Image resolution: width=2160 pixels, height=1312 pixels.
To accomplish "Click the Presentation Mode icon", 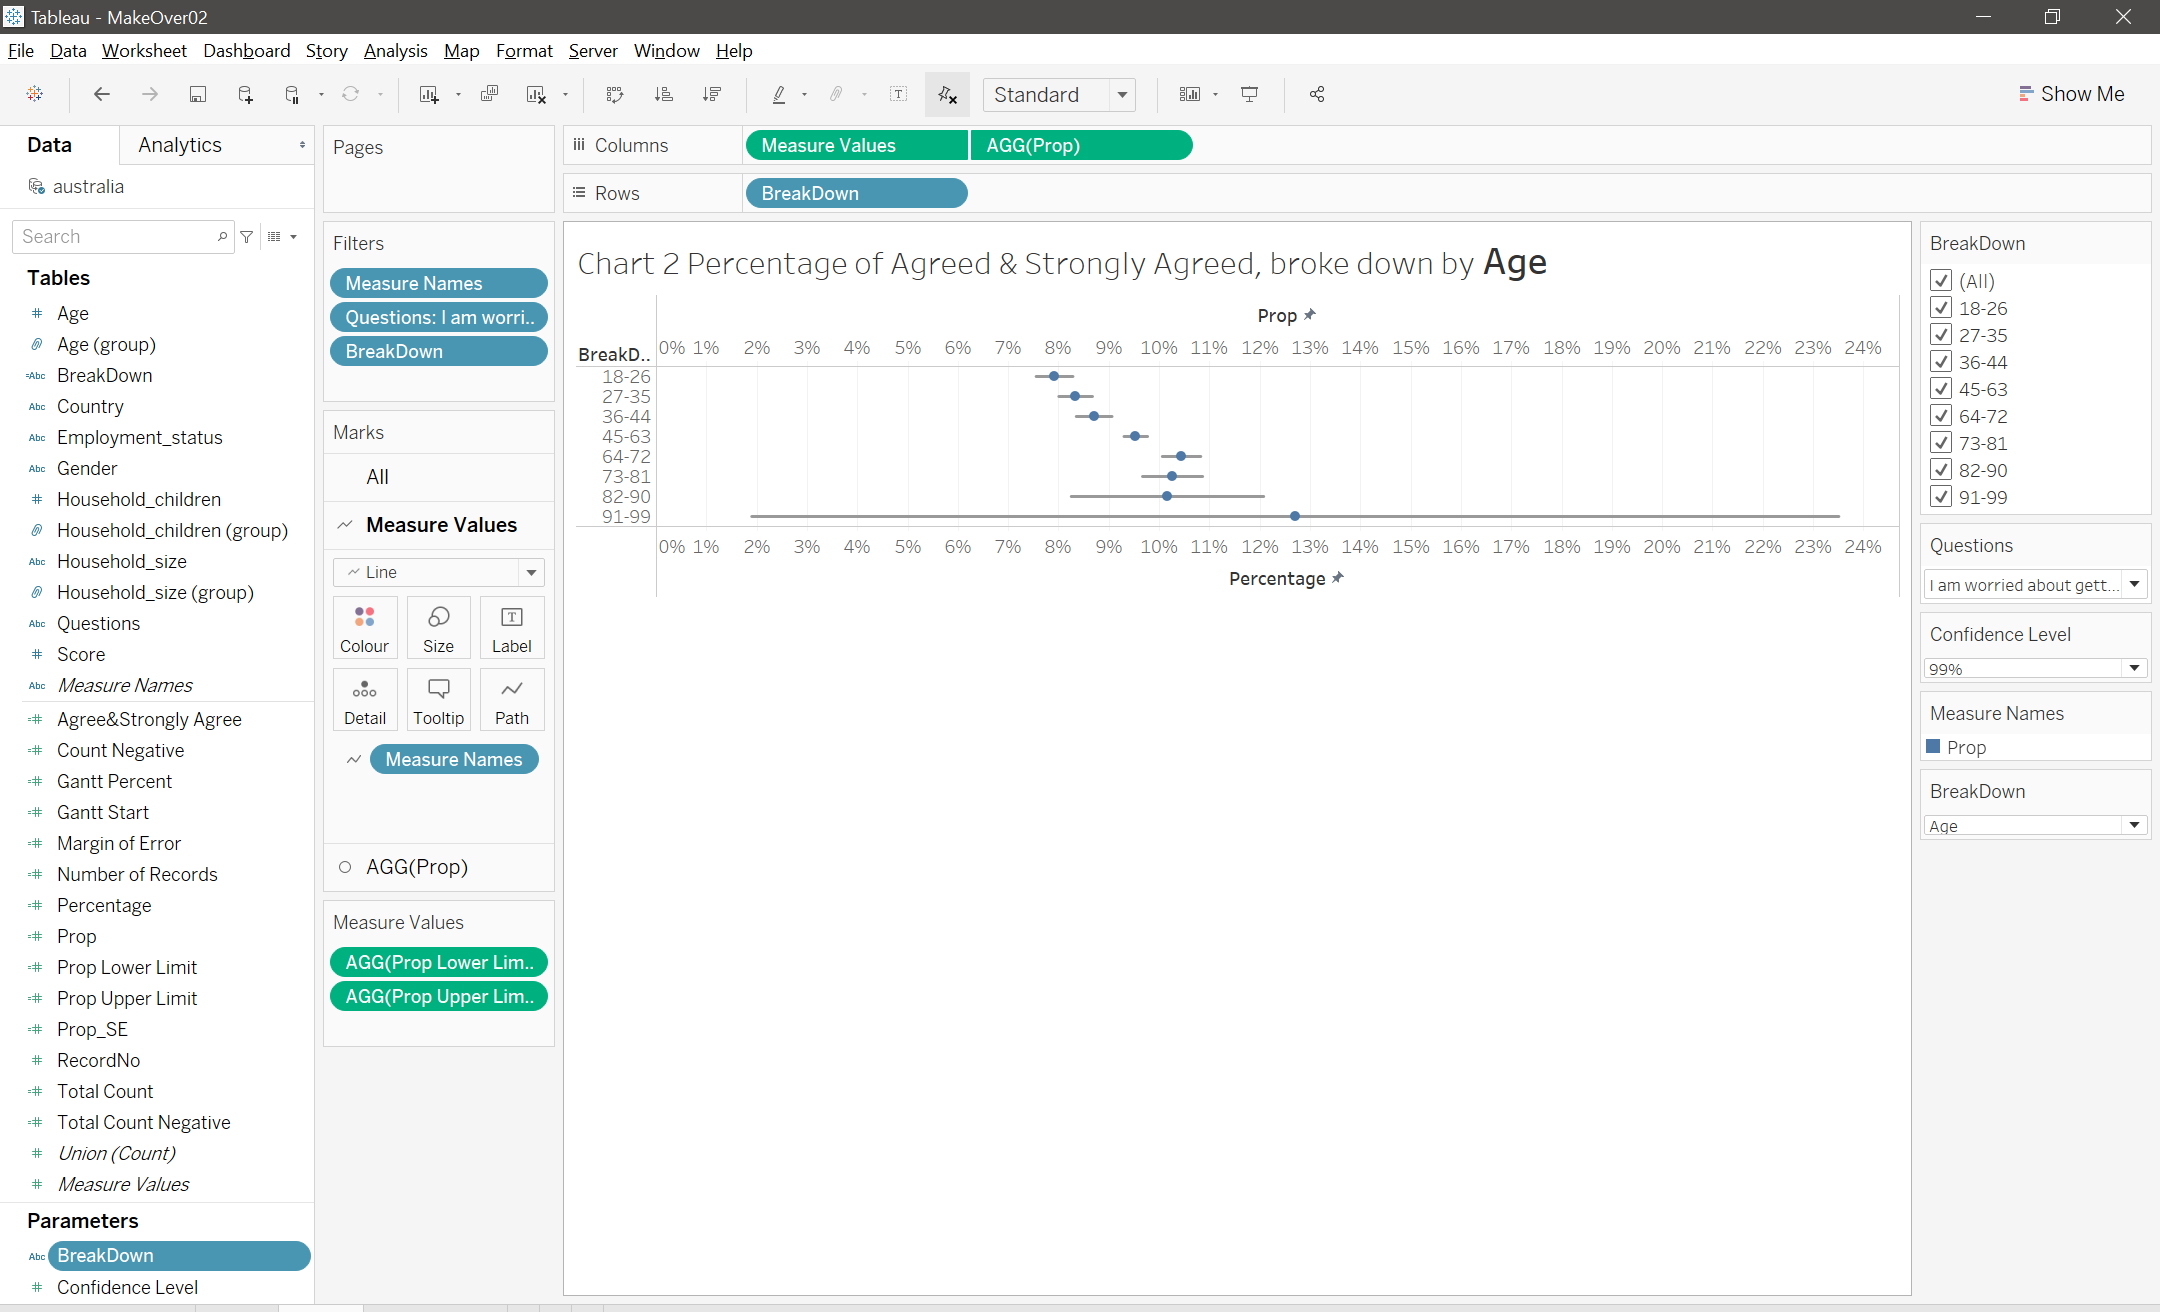I will click(x=1249, y=94).
